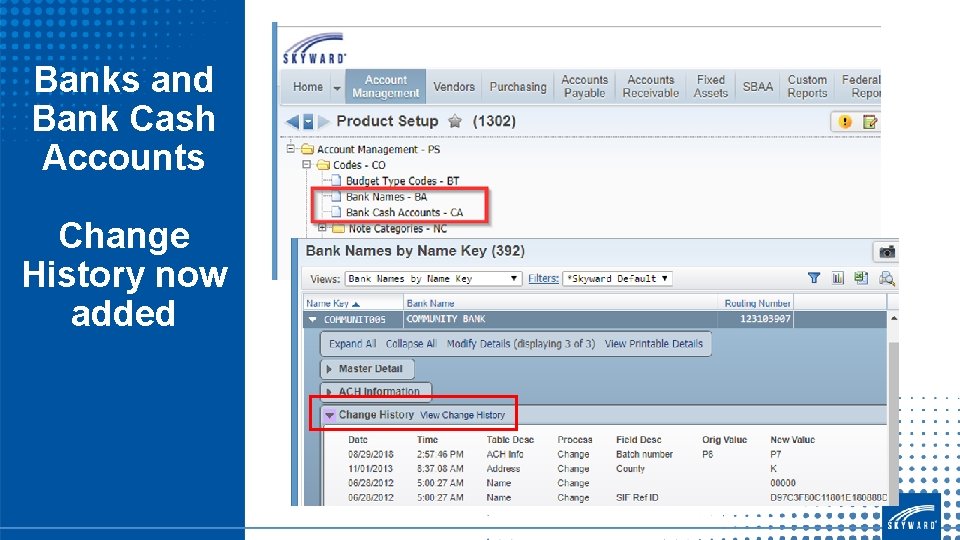Viewport: 960px width, 540px height.
Task: Switch to Vendors tab
Action: (x=454, y=87)
